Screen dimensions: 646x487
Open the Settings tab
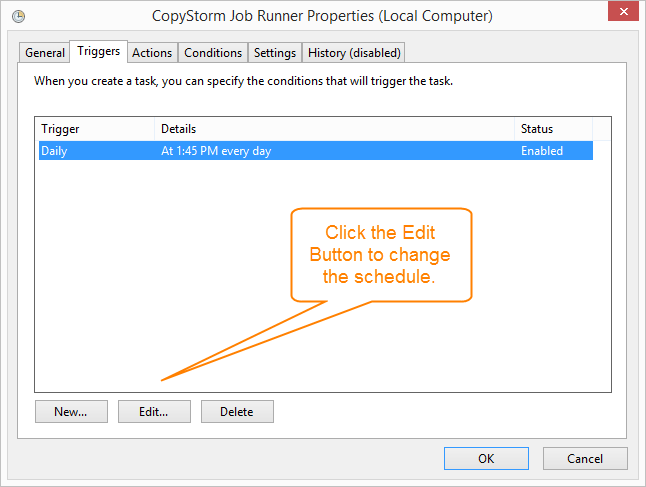click(x=275, y=53)
